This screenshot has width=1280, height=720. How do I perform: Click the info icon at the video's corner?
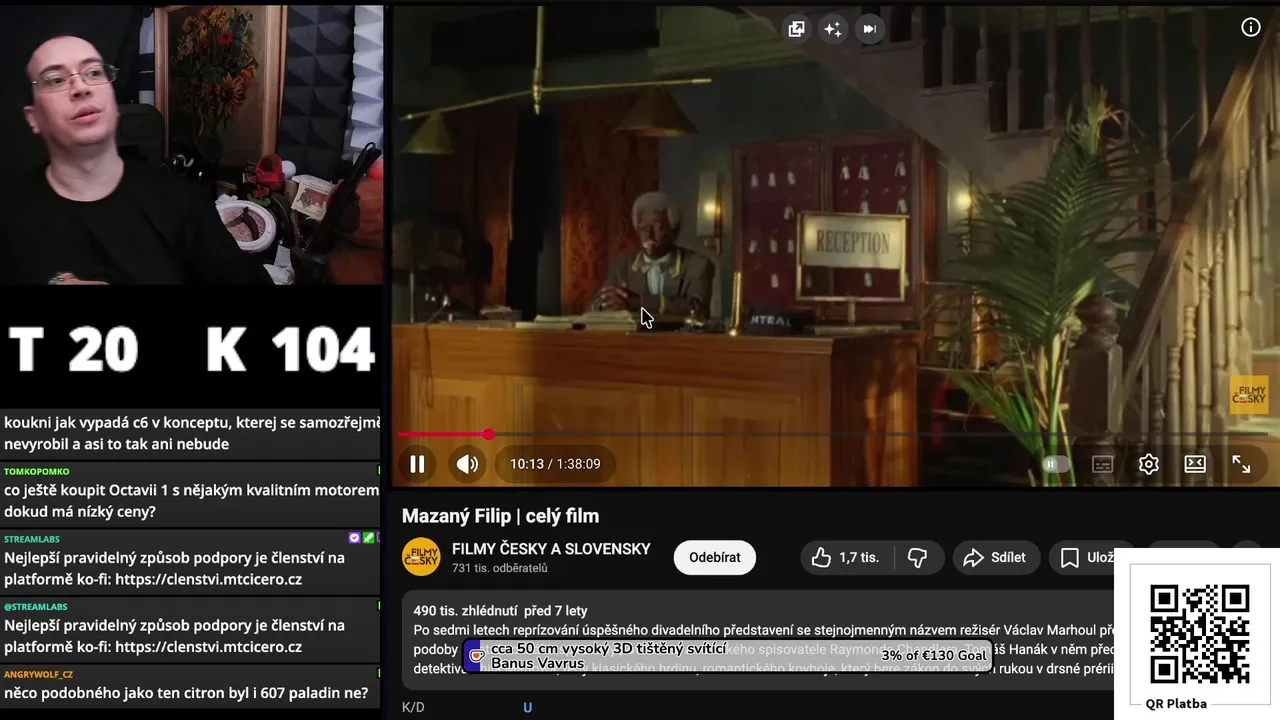(1251, 27)
